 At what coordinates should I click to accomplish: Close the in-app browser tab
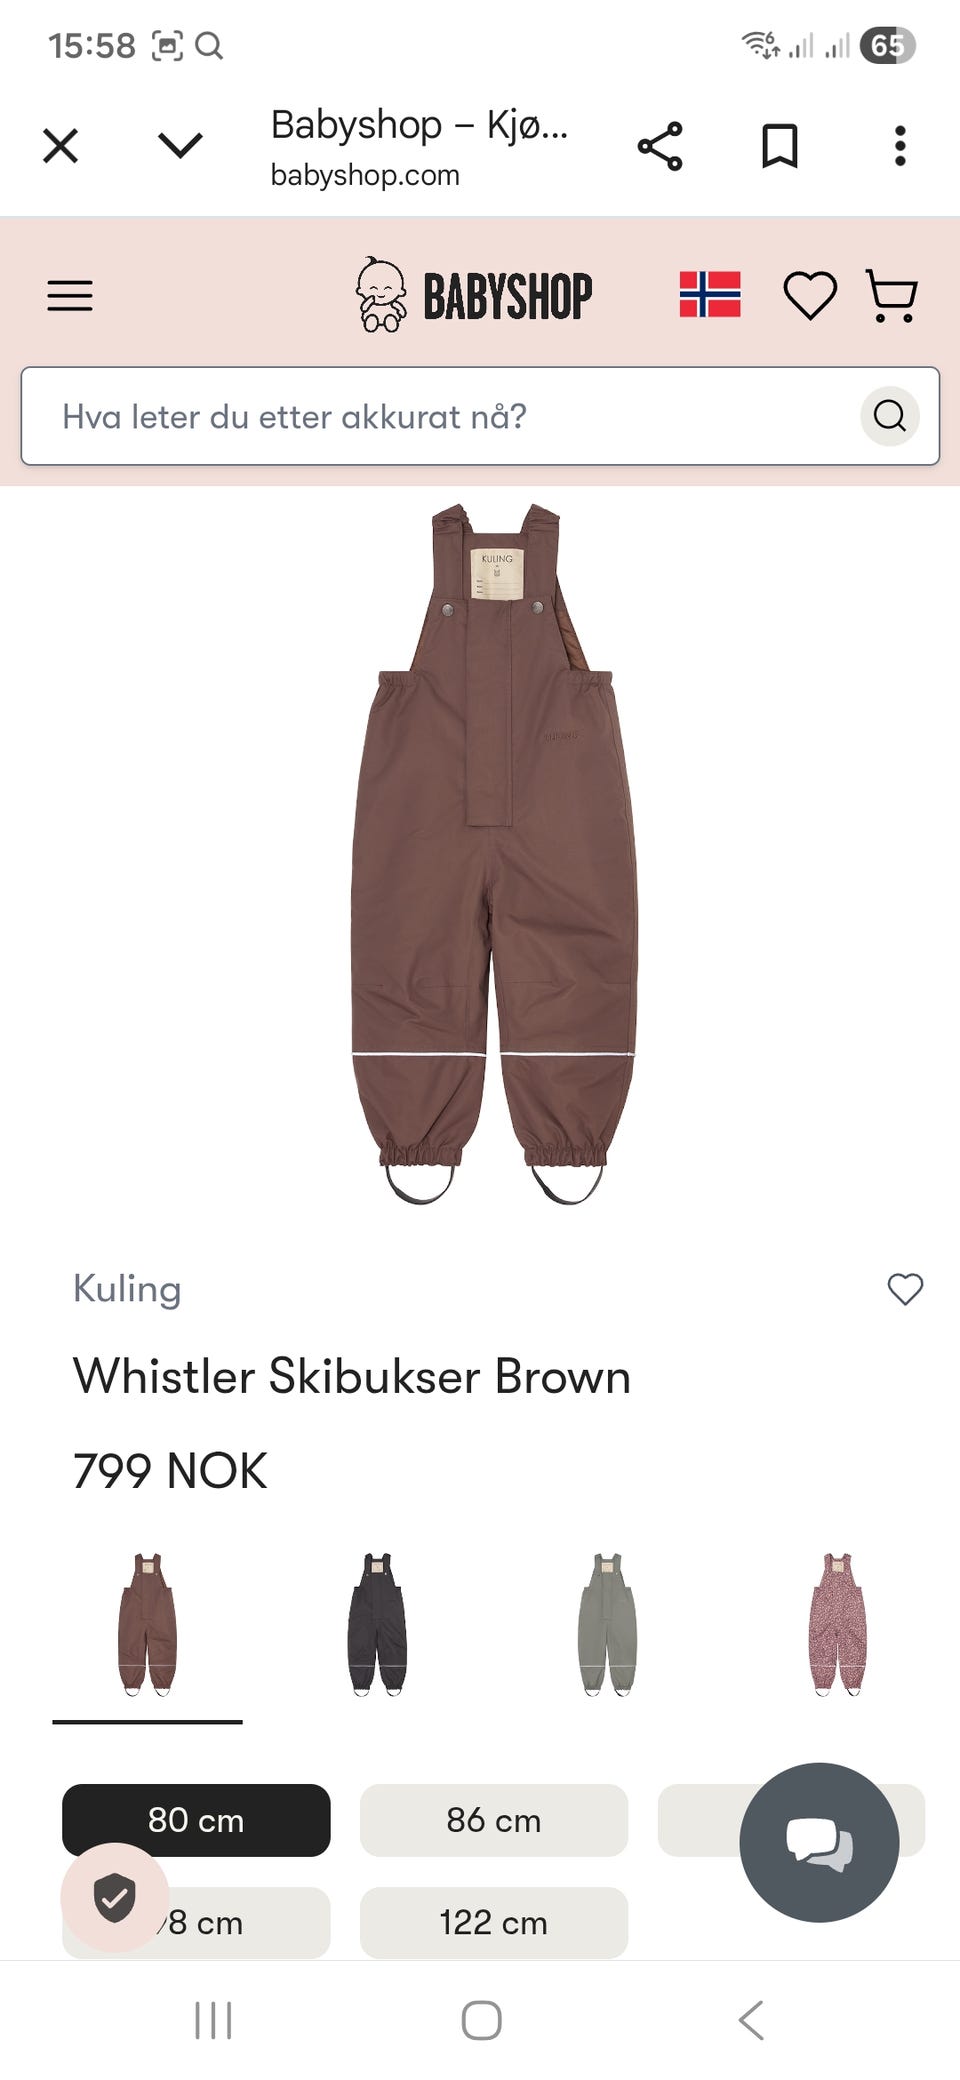coord(60,146)
